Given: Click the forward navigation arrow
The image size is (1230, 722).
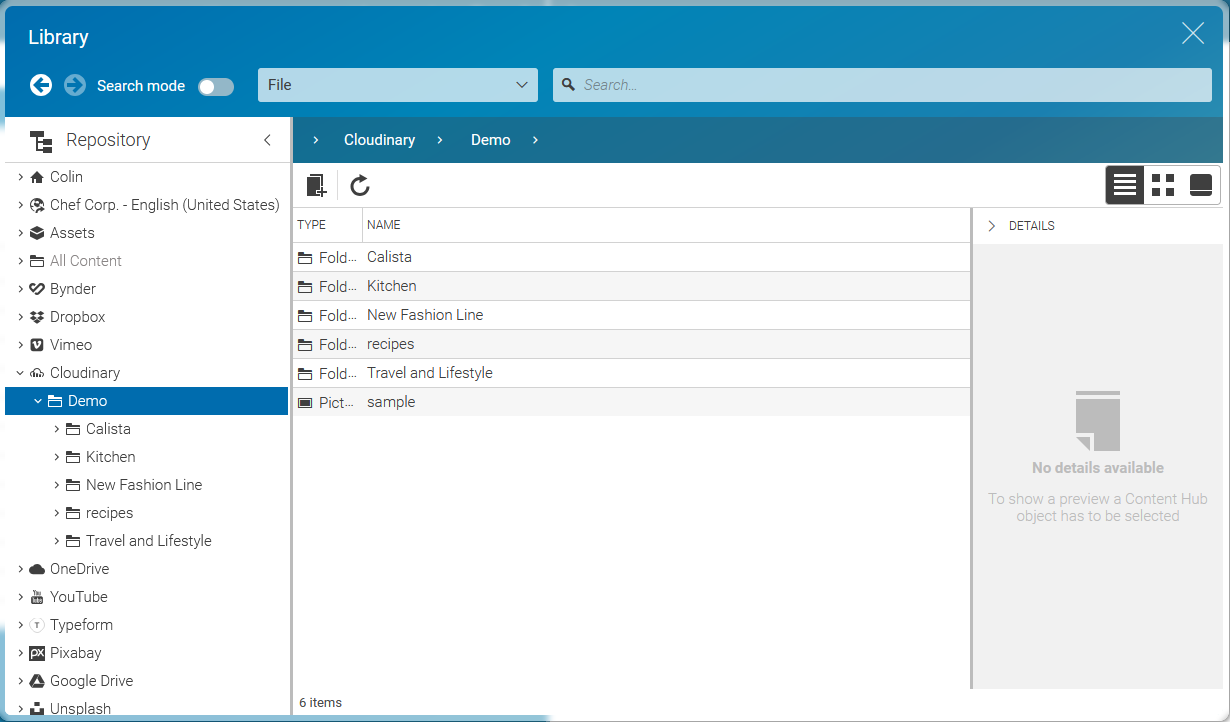Looking at the screenshot, I should 75,85.
